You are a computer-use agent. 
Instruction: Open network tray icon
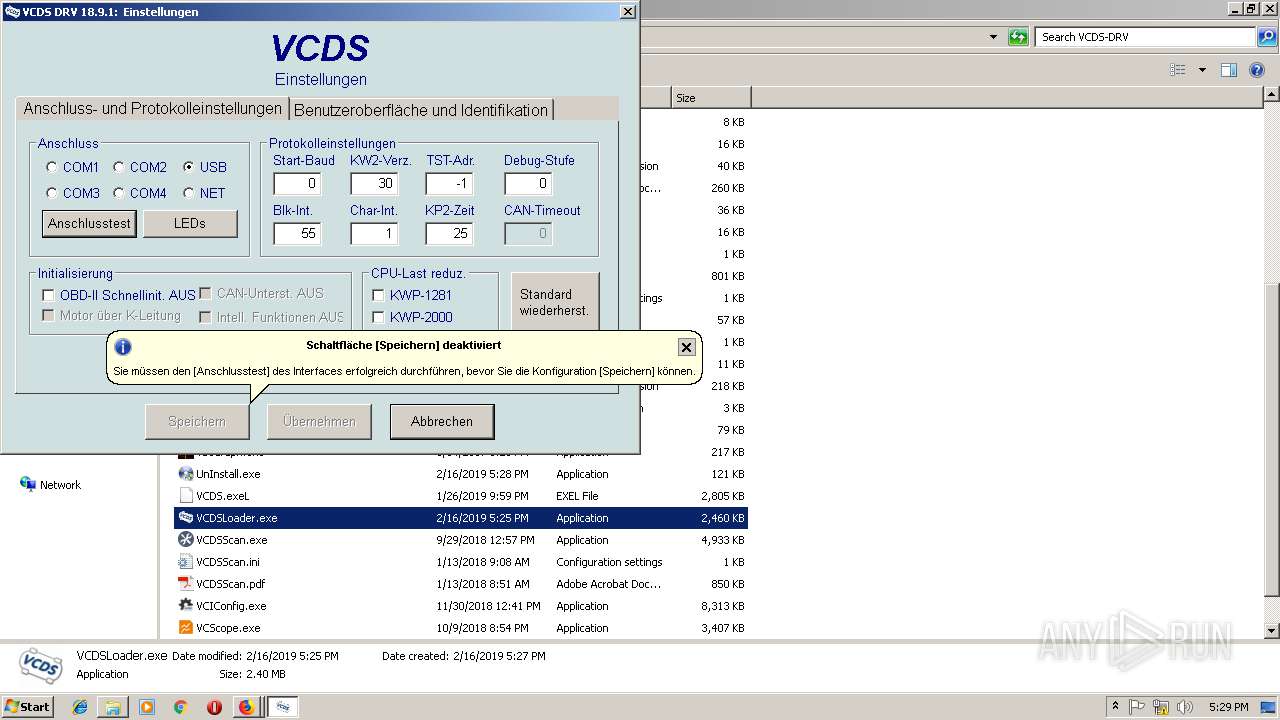1161,707
